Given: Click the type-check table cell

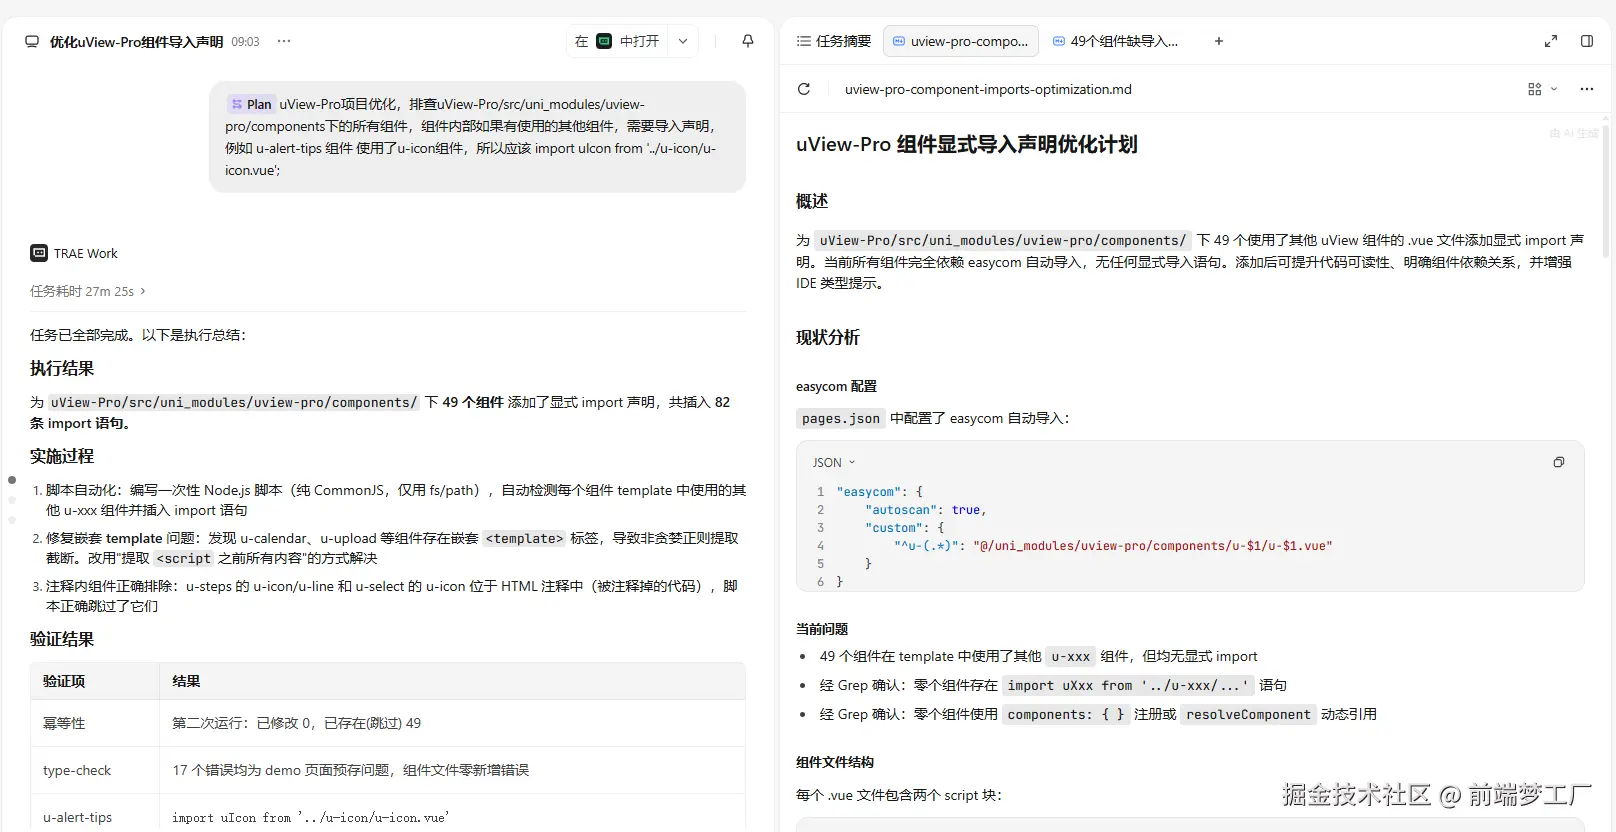Looking at the screenshot, I should click(94, 770).
